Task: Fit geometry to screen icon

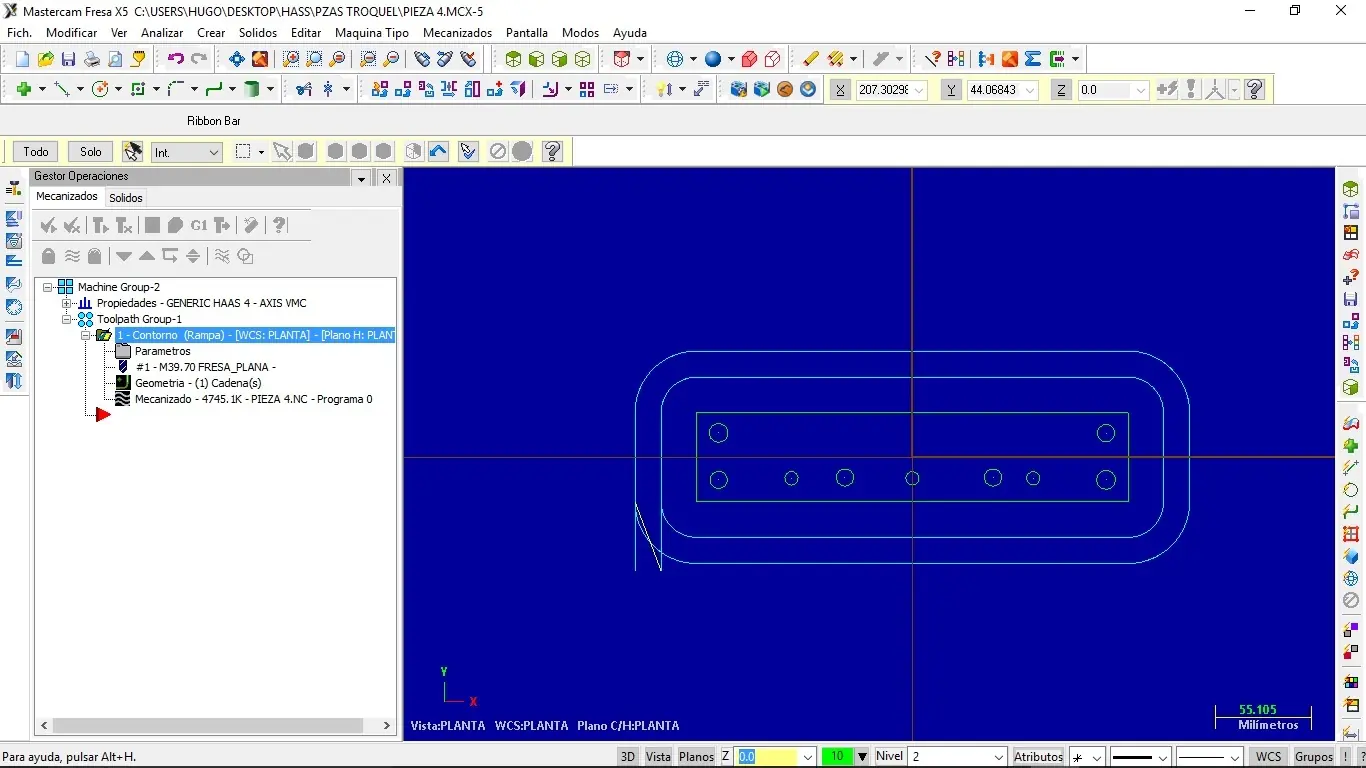Action: 237,60
